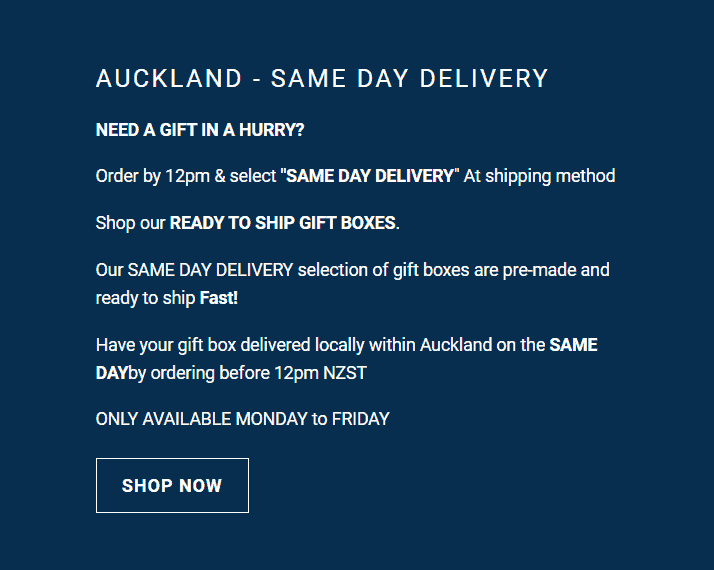This screenshot has width=714, height=570.
Task: Click the "Shop our" text
Action: pos(130,224)
